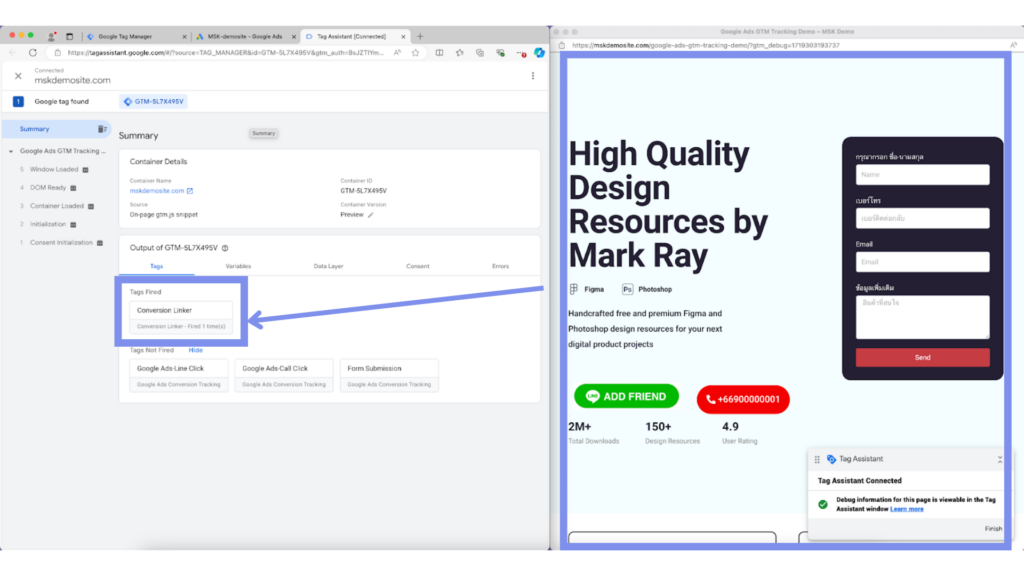The image size is (1024, 576).
Task: Select the DOM Ready event
Action: click(48, 188)
